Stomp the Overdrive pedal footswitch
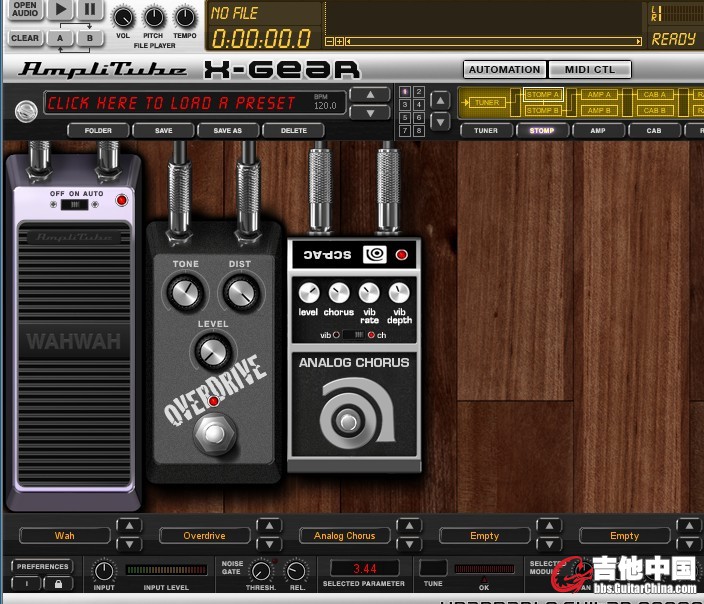This screenshot has height=604, width=704. pyautogui.click(x=215, y=434)
